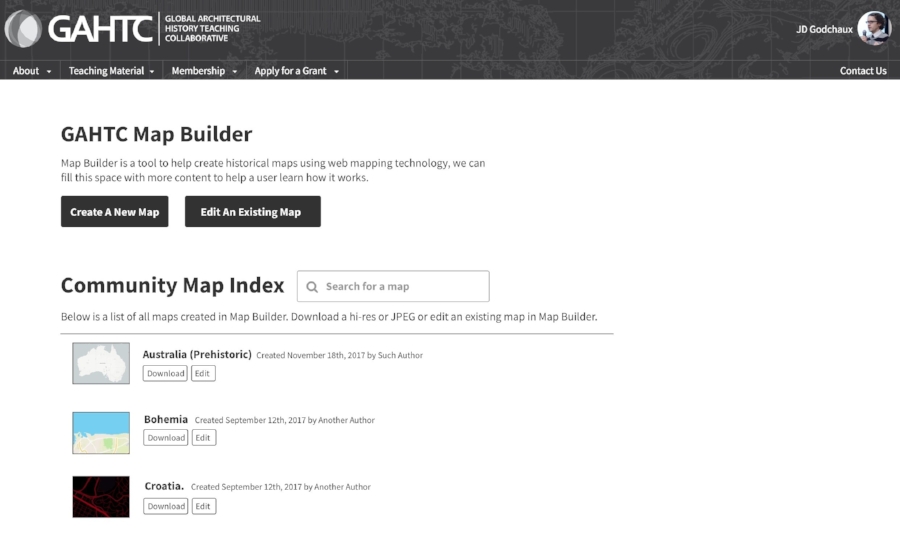Click the JD Godchaux username
900x536 pixels.
point(824,29)
